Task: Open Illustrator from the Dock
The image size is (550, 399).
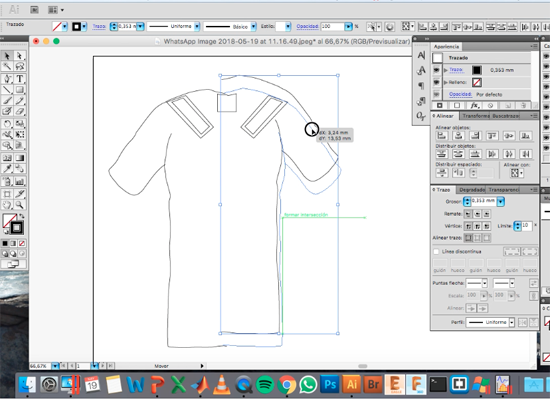Action: 351,384
